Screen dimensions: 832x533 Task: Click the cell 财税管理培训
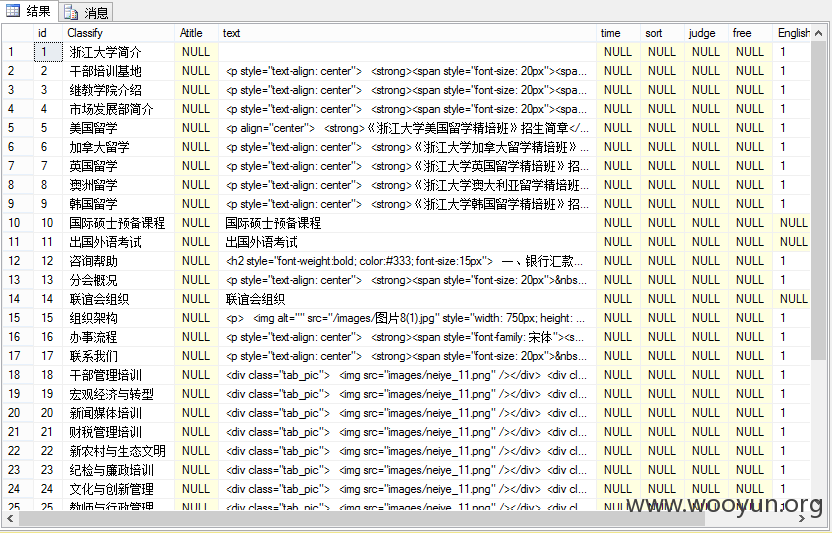[118, 432]
